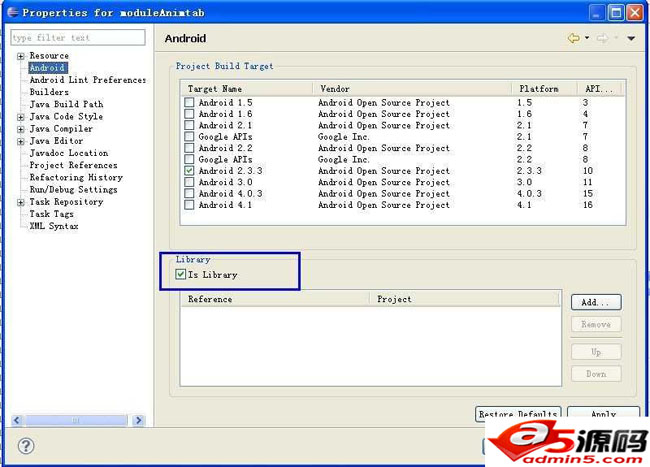Open Android Lint Preferences page
Image resolution: width=650 pixels, height=467 pixels.
[87, 80]
